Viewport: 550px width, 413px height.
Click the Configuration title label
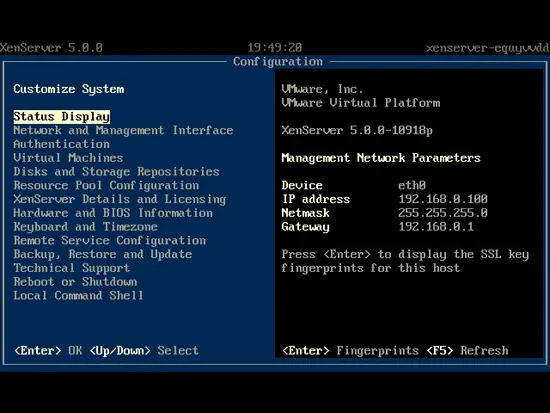[278, 62]
